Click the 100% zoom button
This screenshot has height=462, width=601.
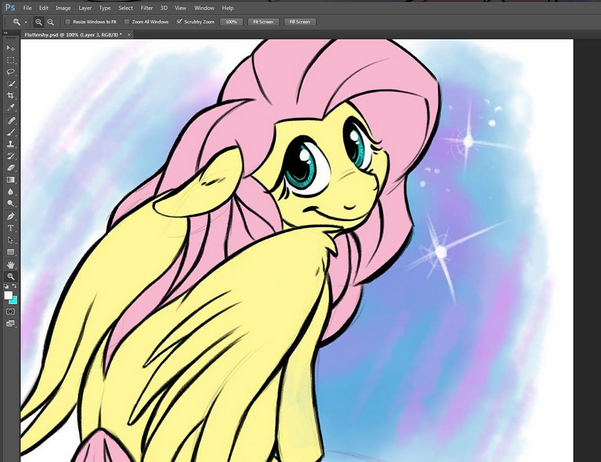pos(231,22)
